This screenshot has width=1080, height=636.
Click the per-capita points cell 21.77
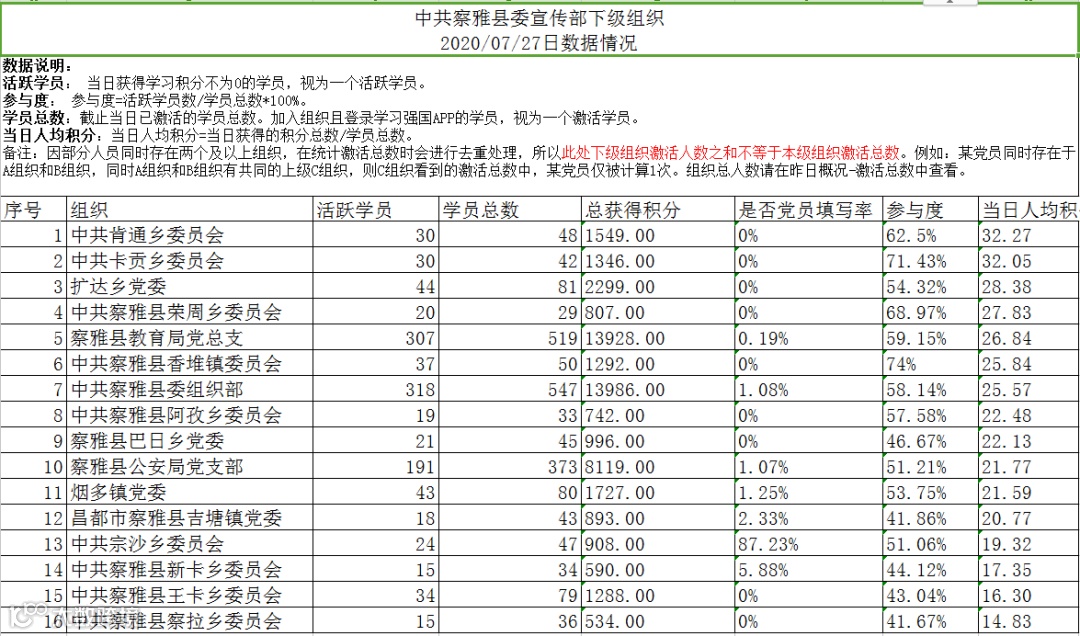[x=1029, y=467]
